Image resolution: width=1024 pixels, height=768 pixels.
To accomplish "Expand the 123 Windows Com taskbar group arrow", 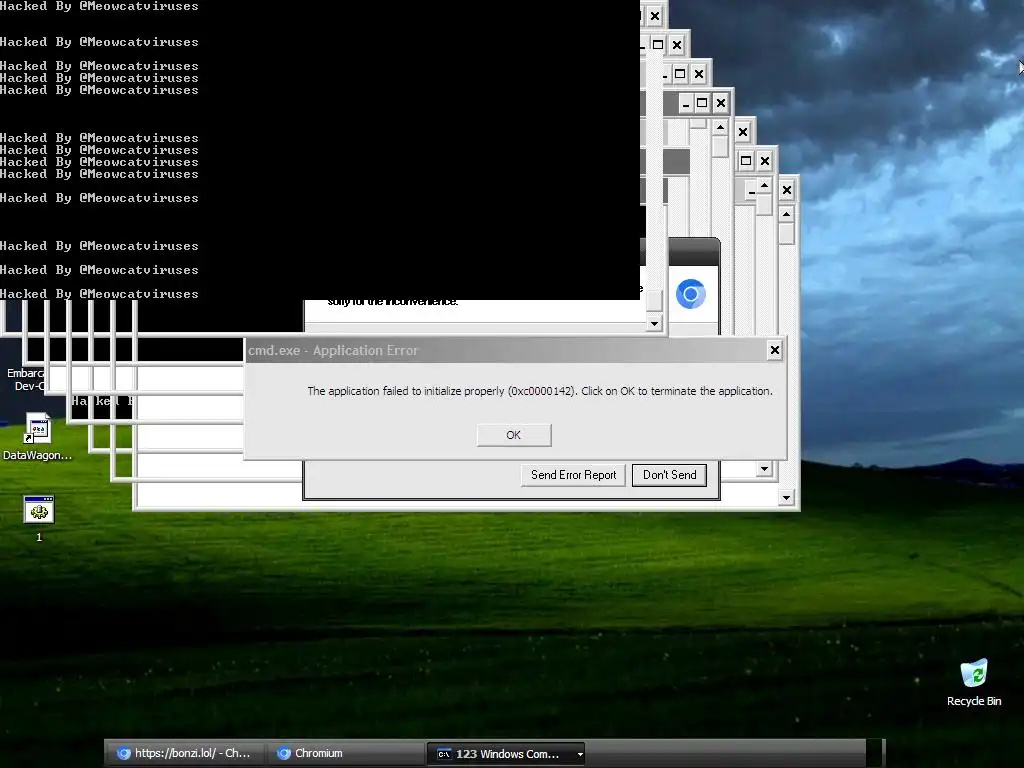I will (x=580, y=754).
